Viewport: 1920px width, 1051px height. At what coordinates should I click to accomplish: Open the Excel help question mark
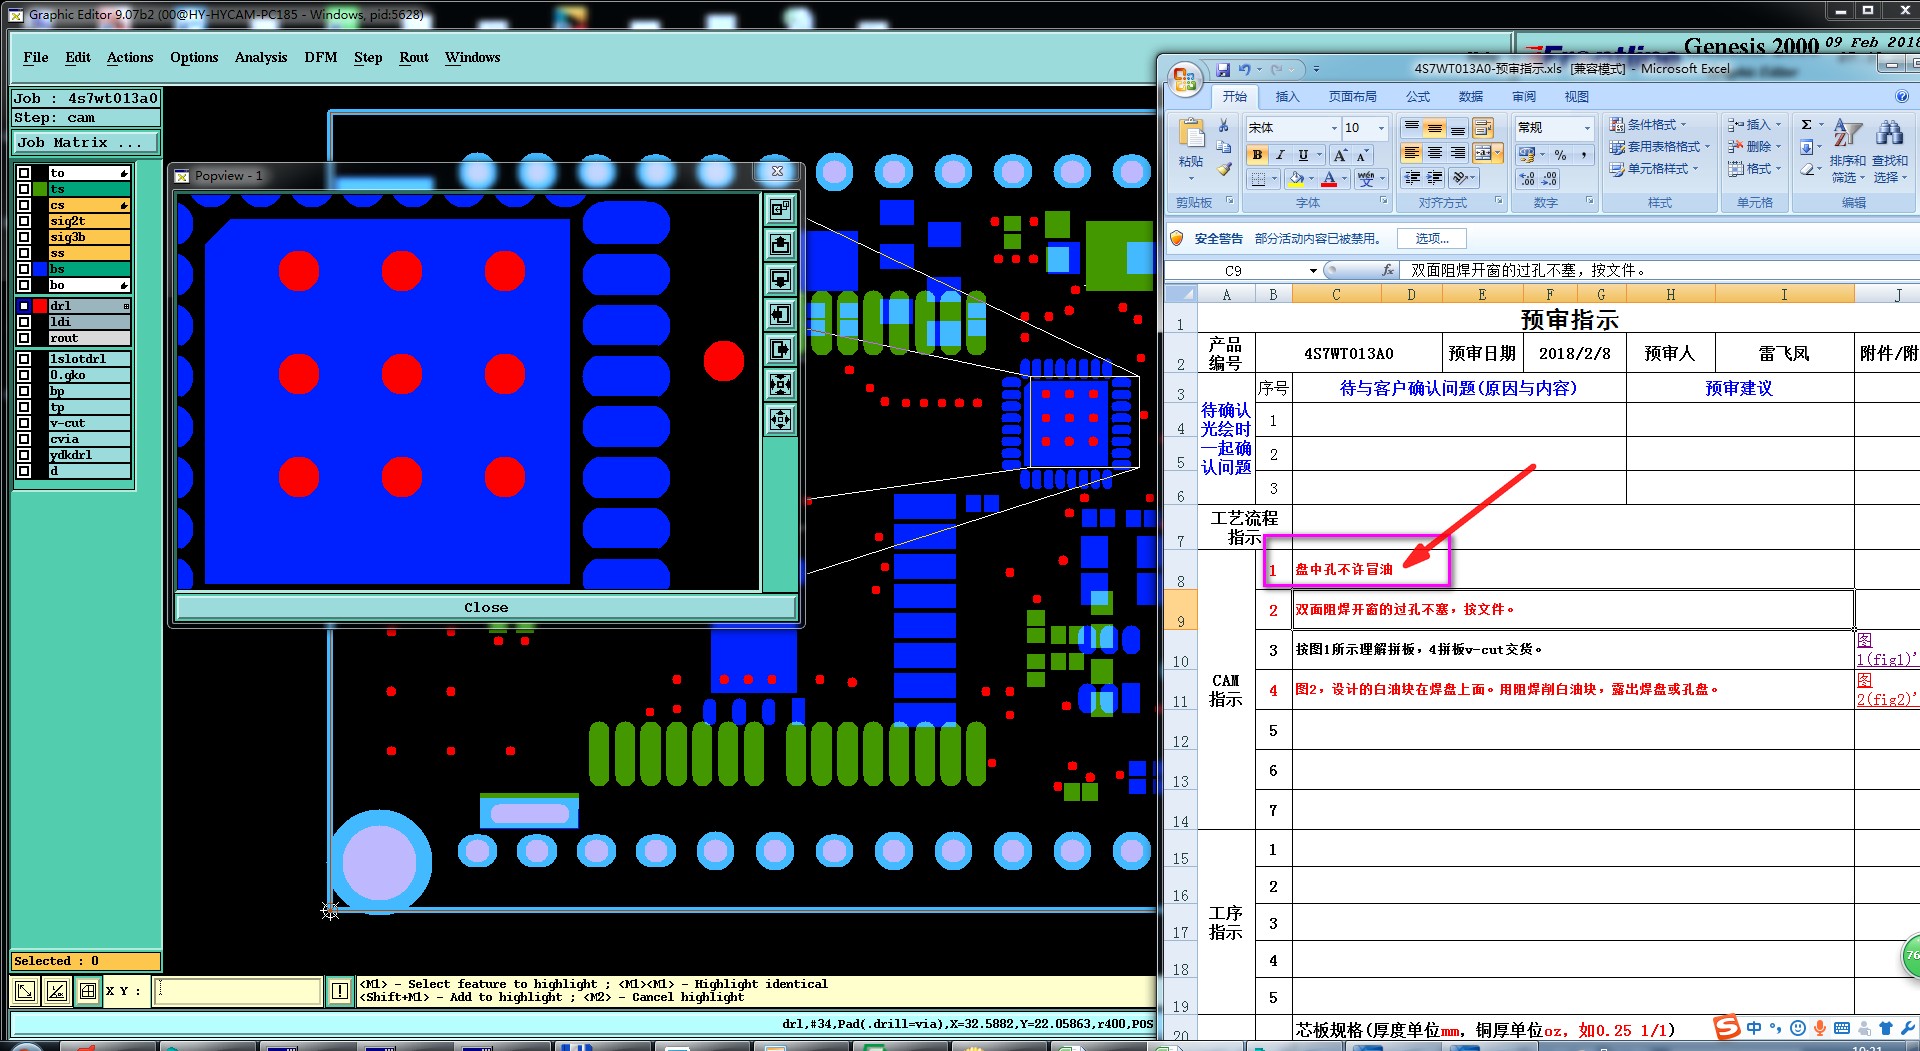click(1901, 97)
